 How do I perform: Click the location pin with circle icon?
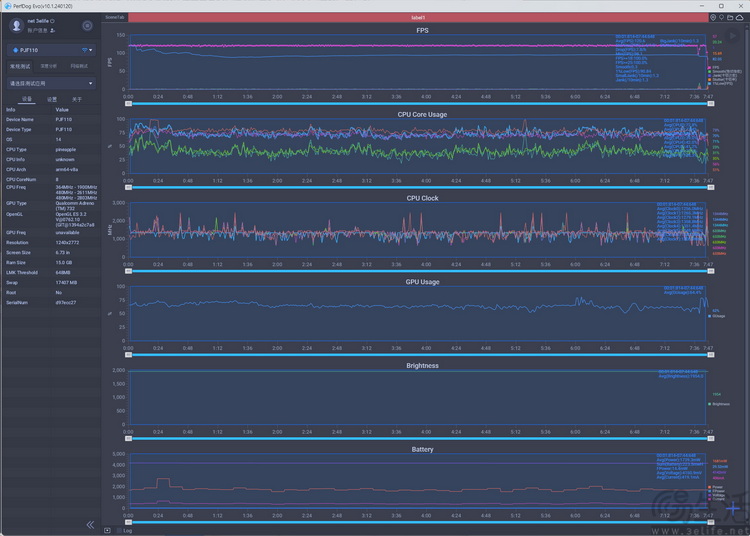tap(713, 17)
